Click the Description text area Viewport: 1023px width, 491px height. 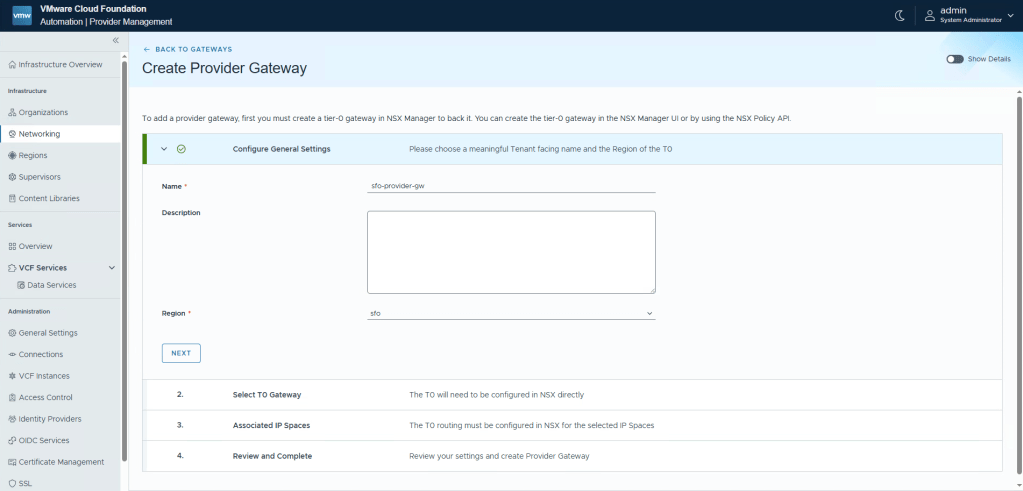click(511, 252)
